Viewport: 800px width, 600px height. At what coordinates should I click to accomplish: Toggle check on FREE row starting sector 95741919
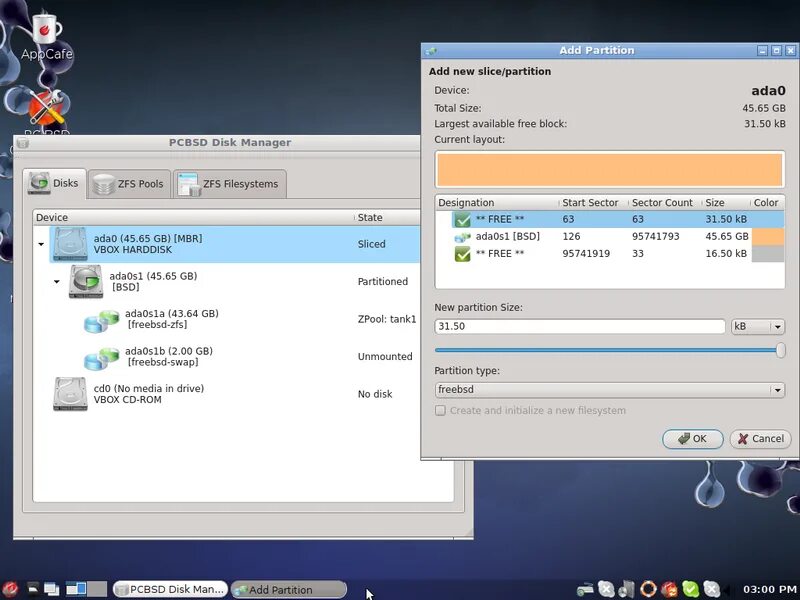[462, 254]
